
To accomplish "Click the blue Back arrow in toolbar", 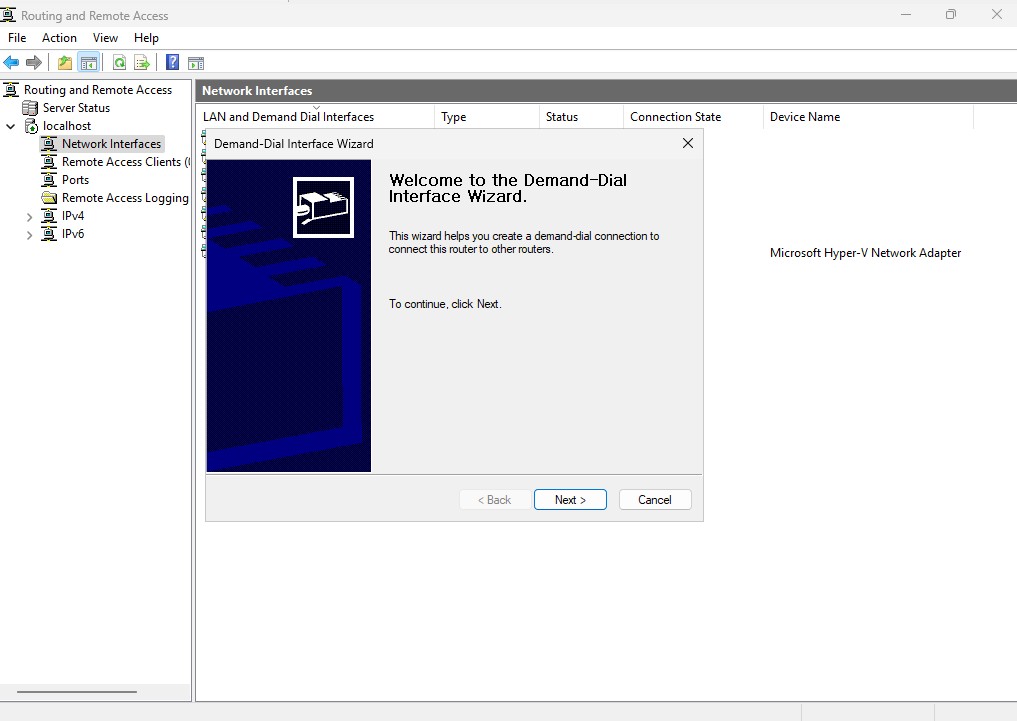I will point(12,63).
